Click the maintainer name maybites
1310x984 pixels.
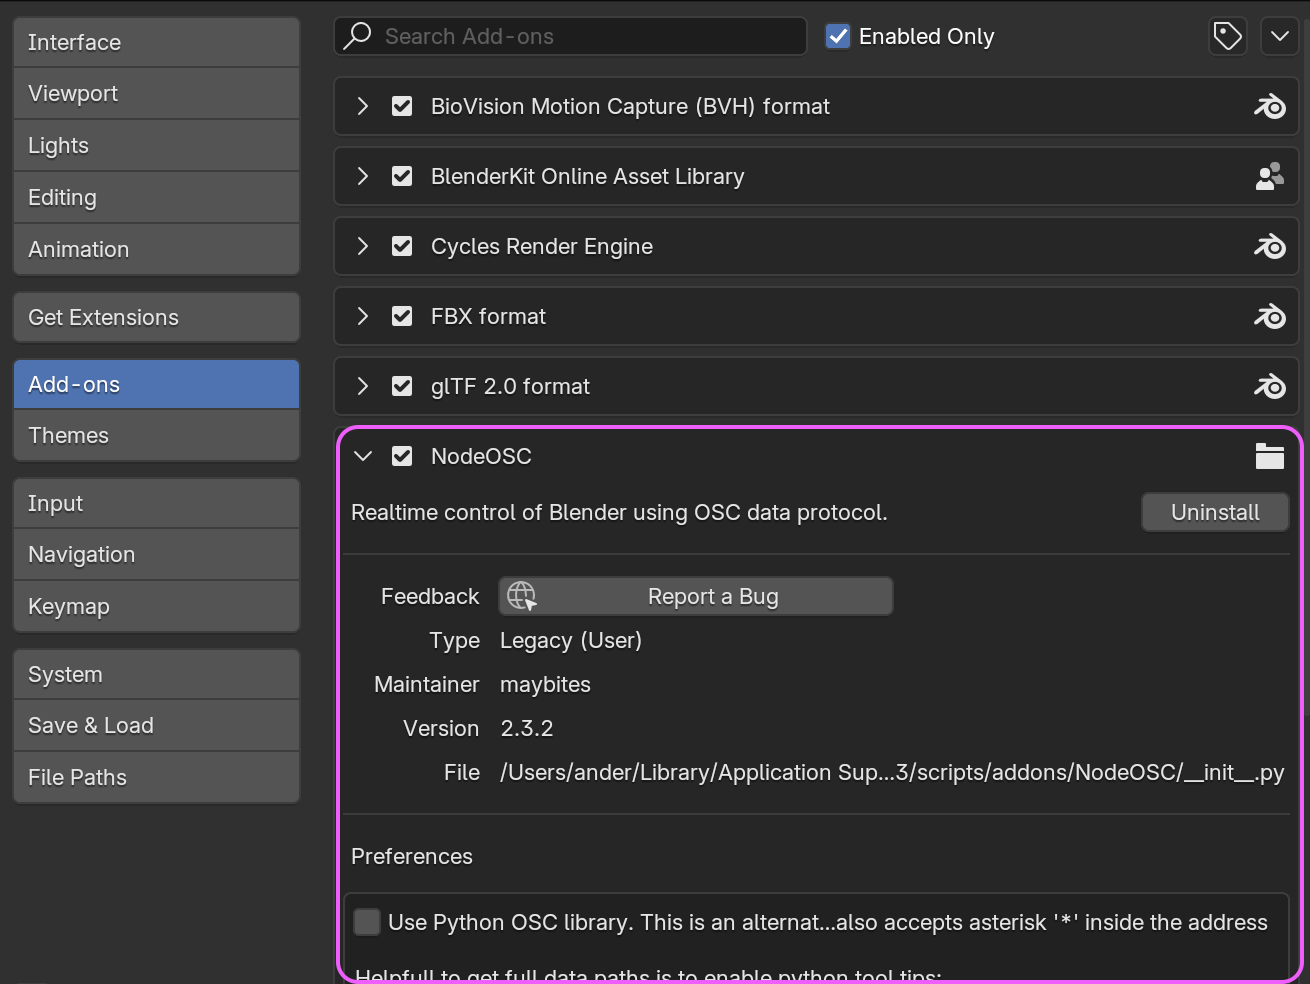pyautogui.click(x=545, y=684)
